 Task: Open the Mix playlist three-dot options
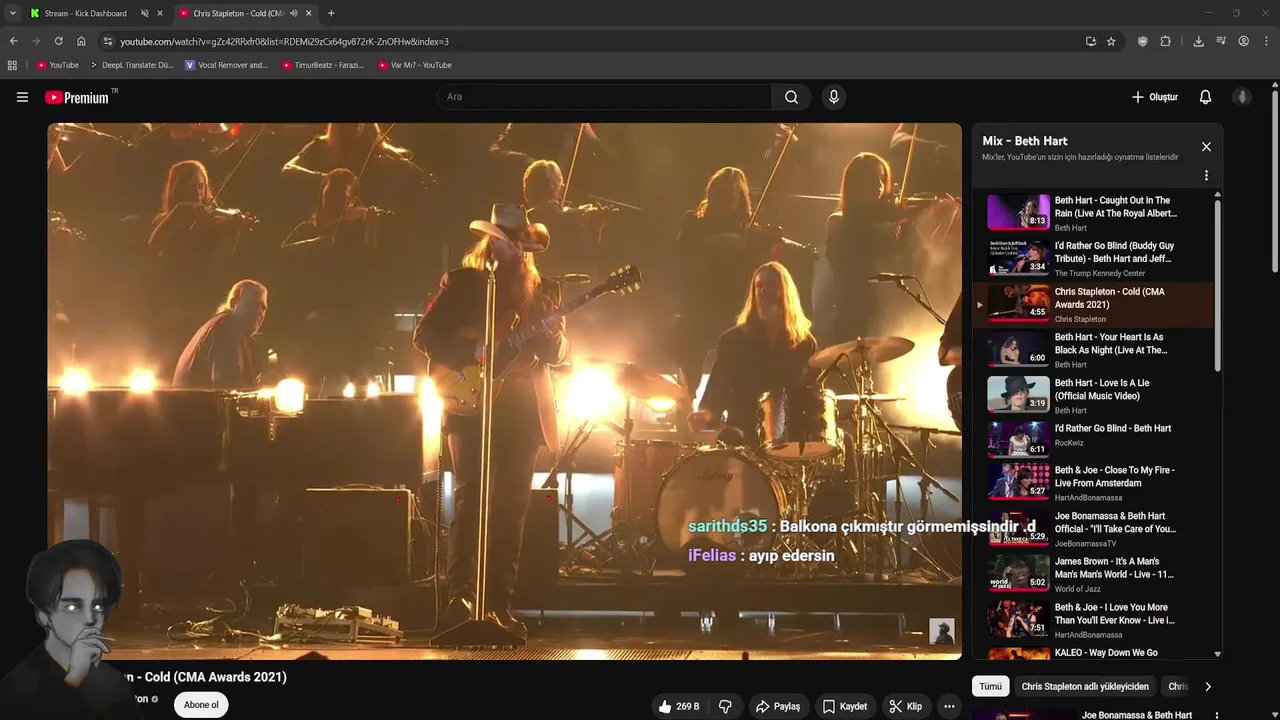click(1206, 175)
